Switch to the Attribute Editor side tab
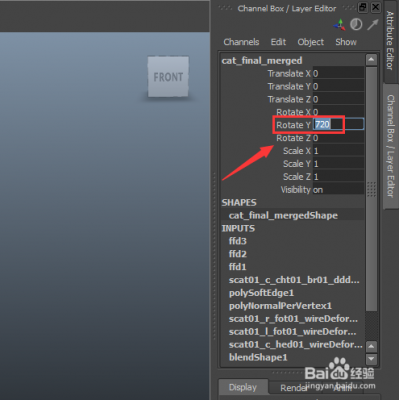Image resolution: width=399 pixels, height=400 pixels. tap(390, 41)
